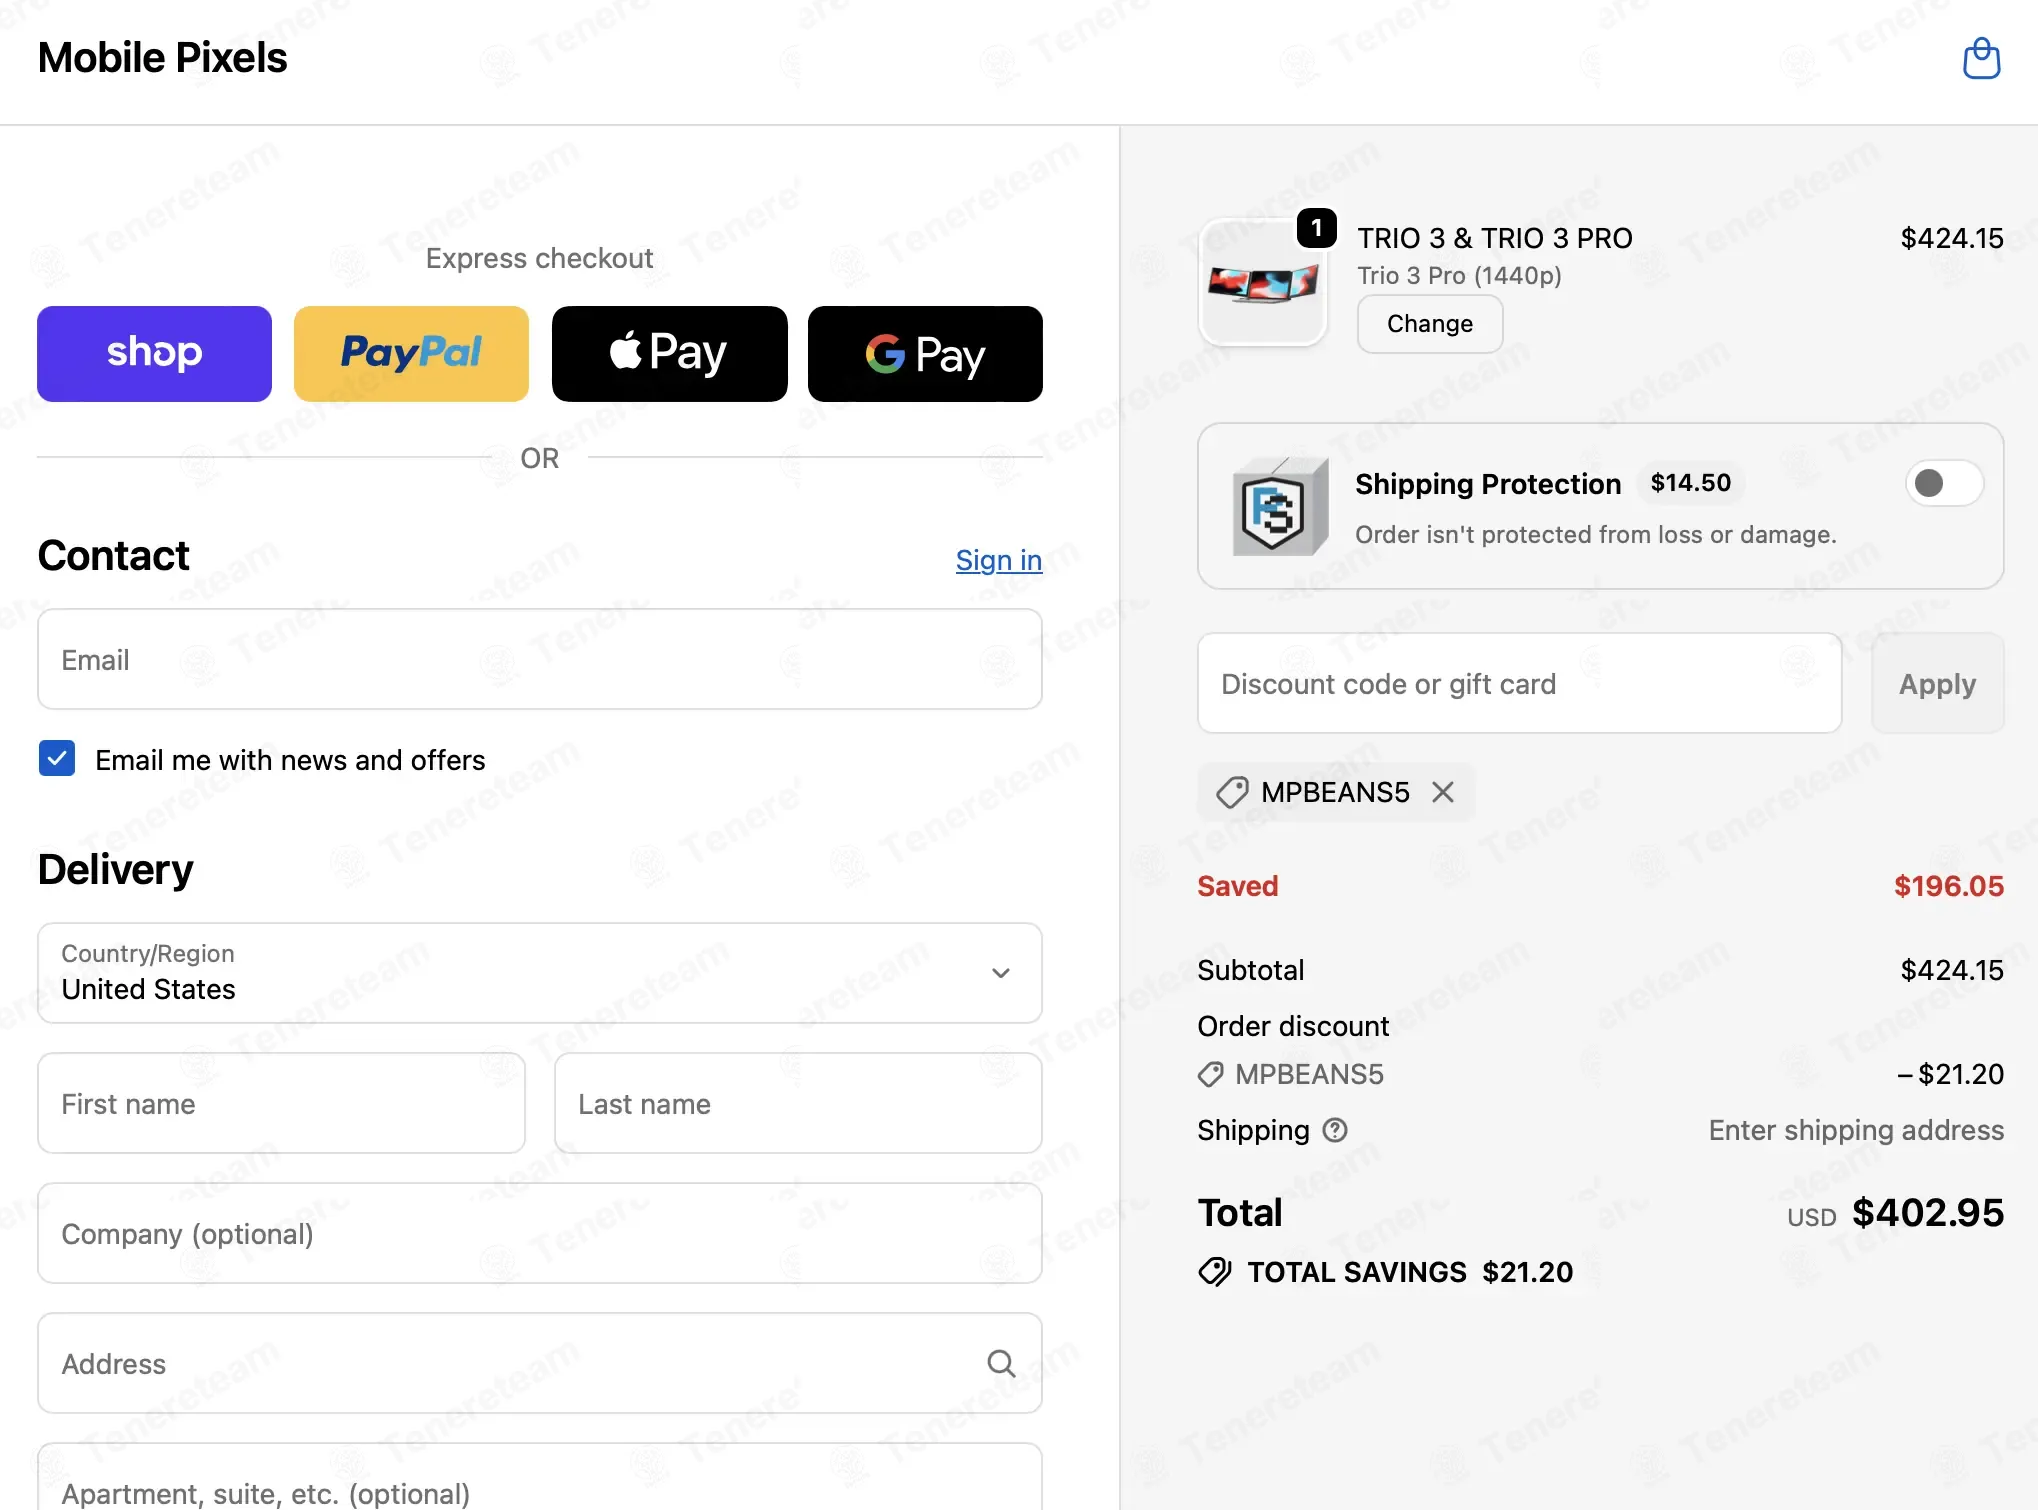Click the Shipping Protection shield icon
Image resolution: width=2038 pixels, height=1510 pixels.
point(1279,506)
